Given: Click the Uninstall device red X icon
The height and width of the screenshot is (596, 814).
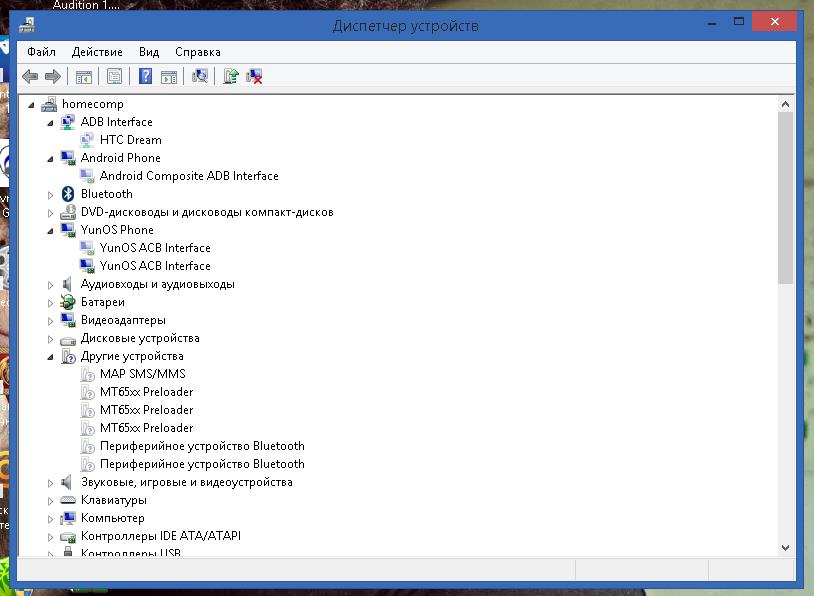Looking at the screenshot, I should 255,77.
